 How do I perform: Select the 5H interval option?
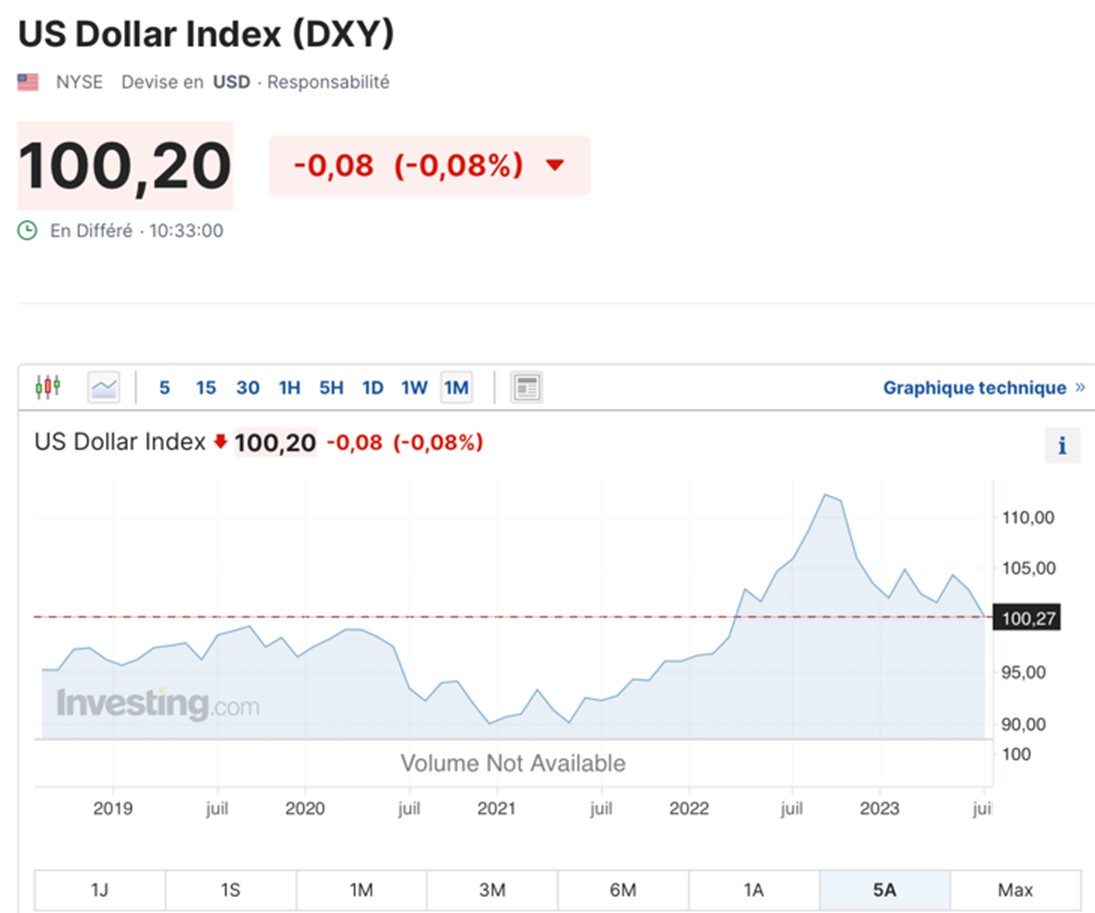click(331, 388)
